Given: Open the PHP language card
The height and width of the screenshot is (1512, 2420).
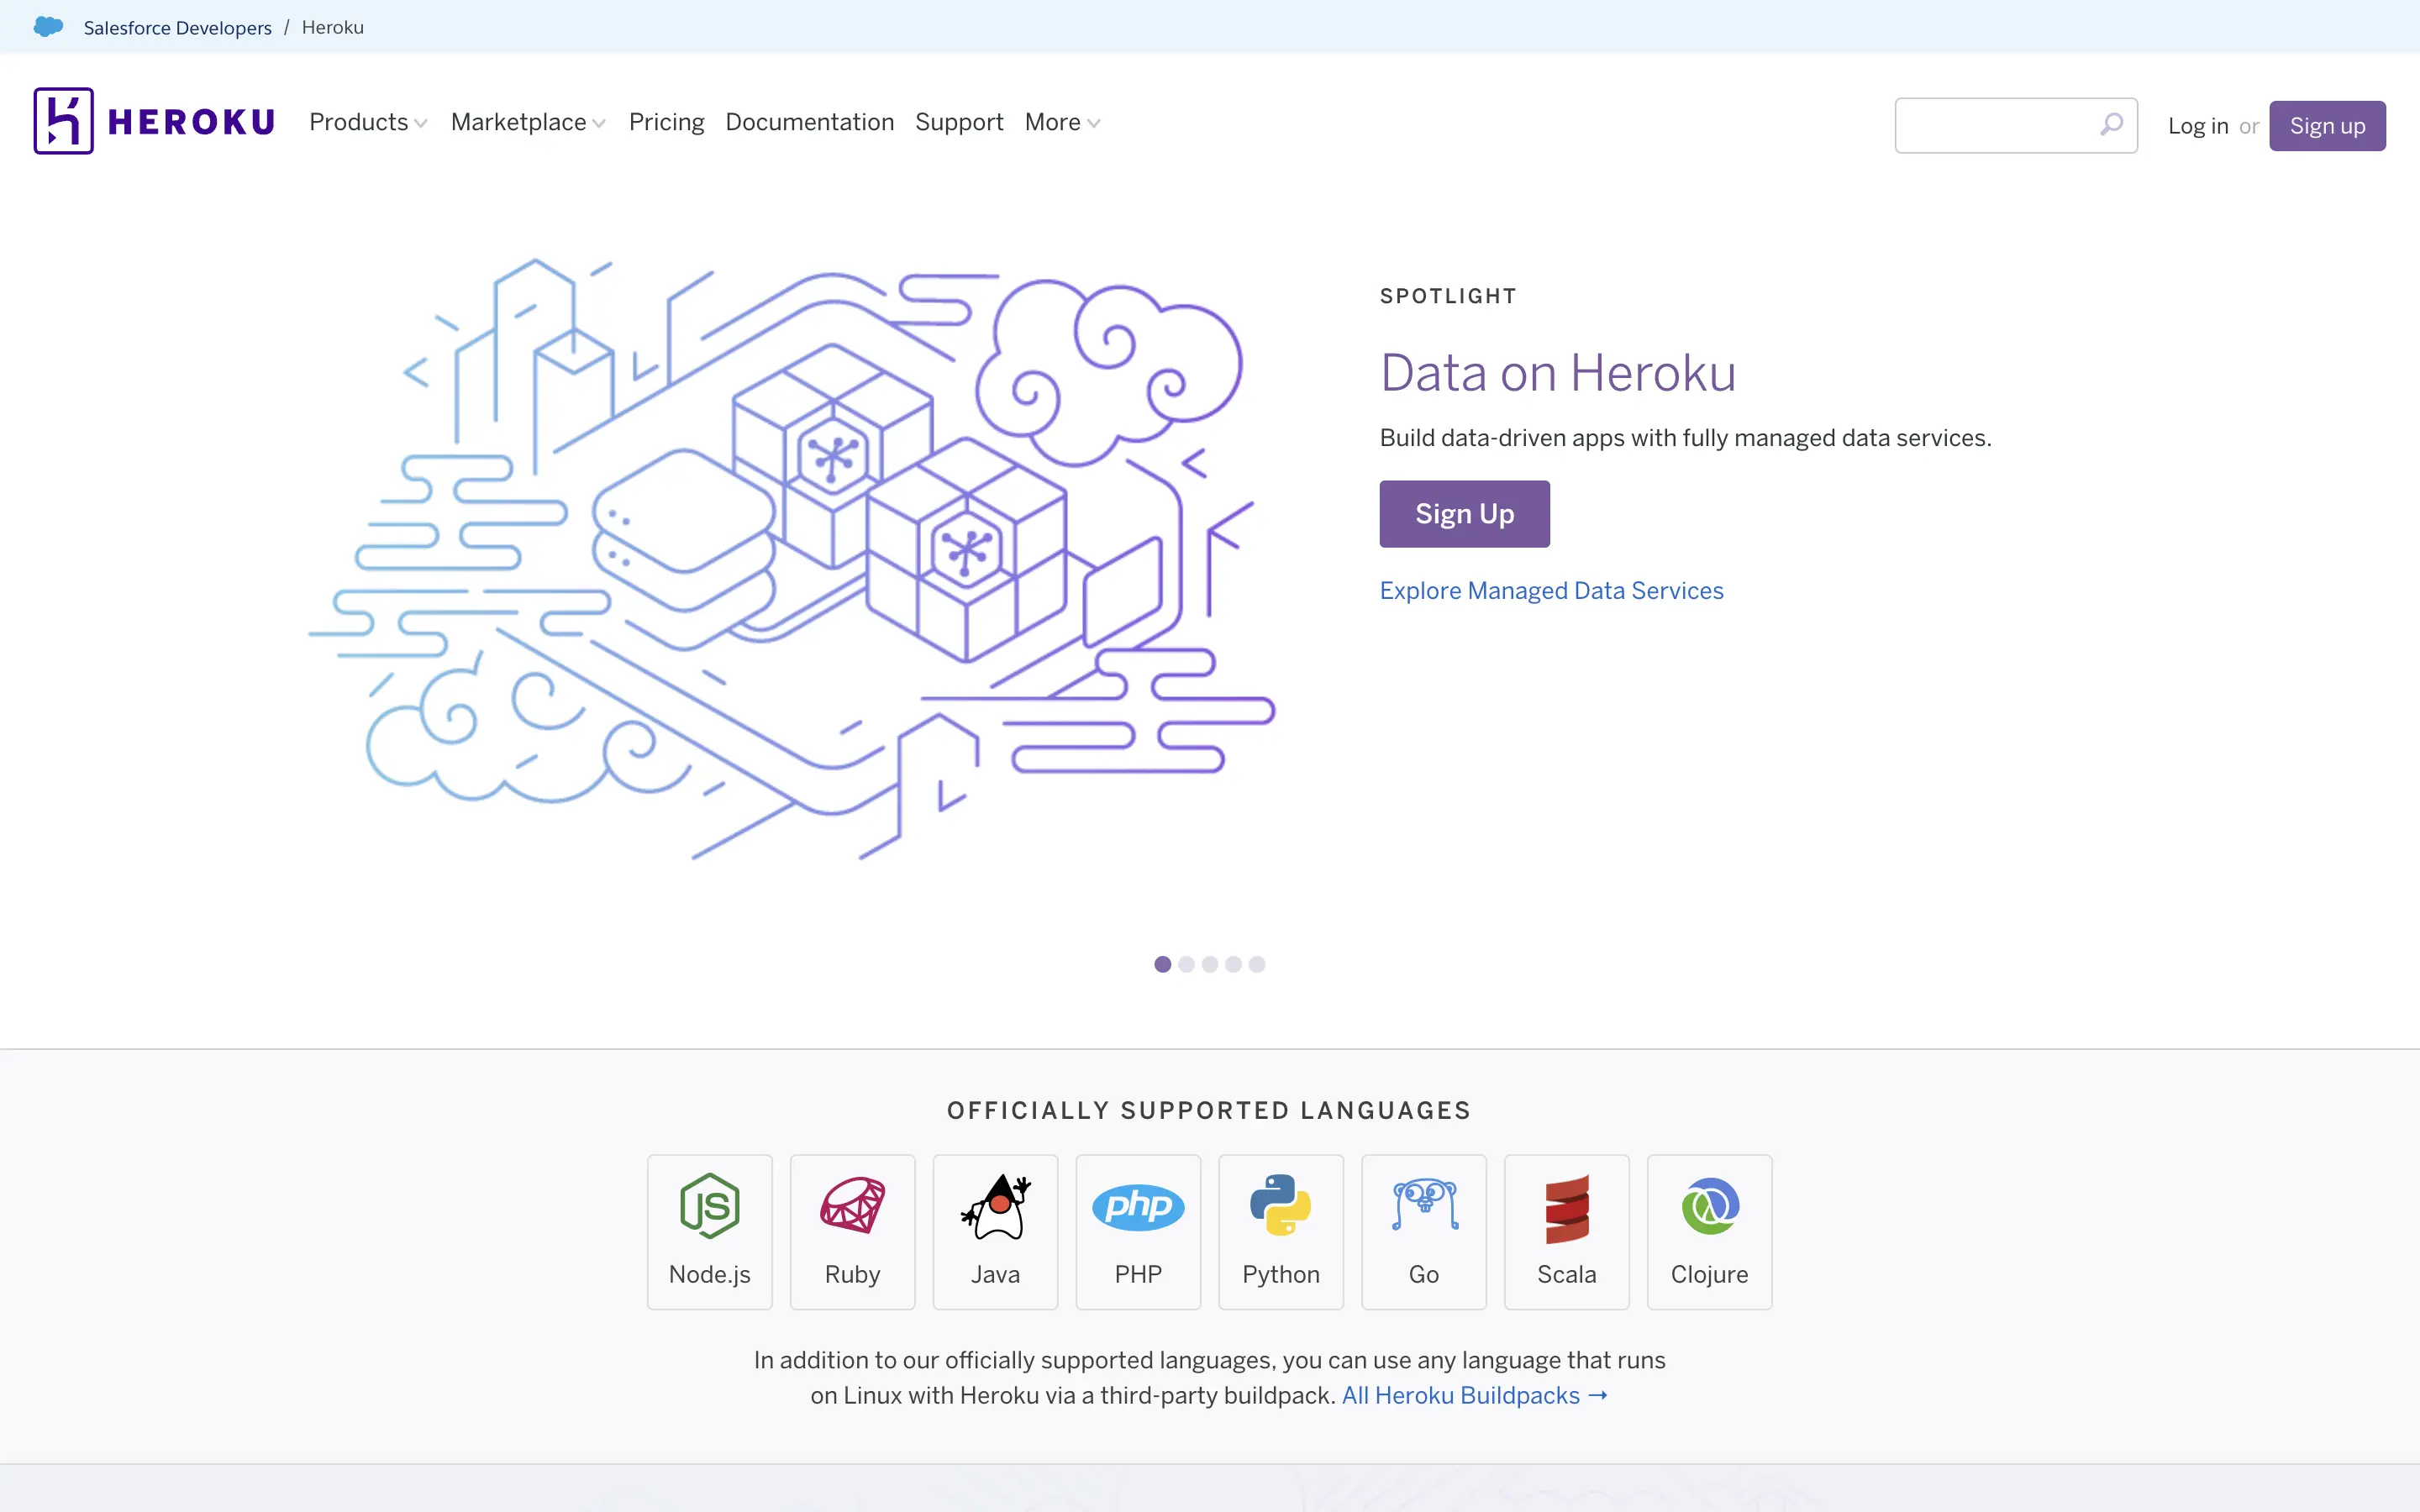Looking at the screenshot, I should coord(1138,1231).
